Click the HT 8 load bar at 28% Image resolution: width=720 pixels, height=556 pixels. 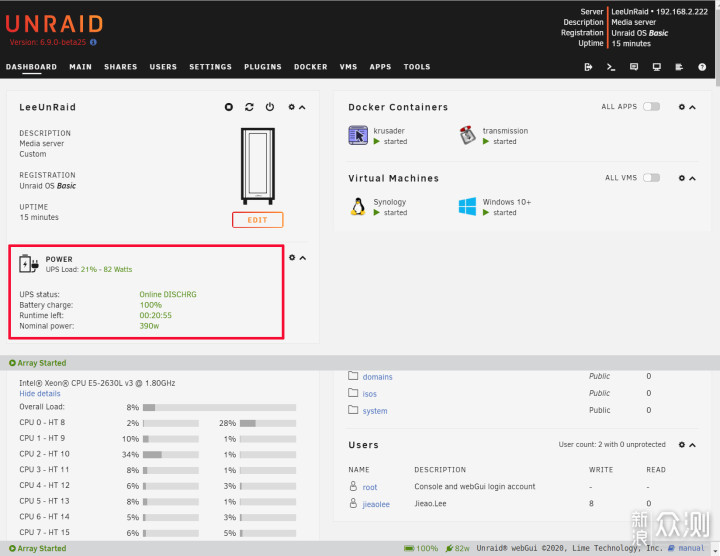pyautogui.click(x=268, y=423)
